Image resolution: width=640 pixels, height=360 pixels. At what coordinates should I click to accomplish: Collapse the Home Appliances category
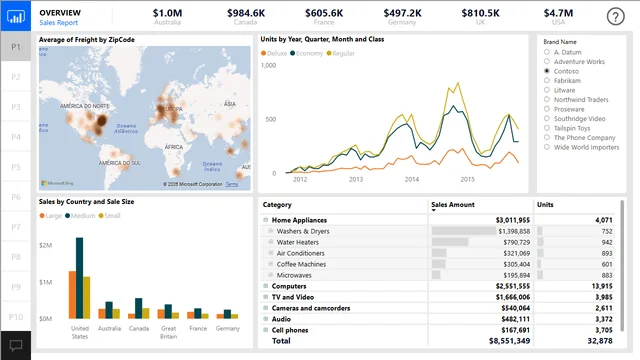(x=266, y=220)
